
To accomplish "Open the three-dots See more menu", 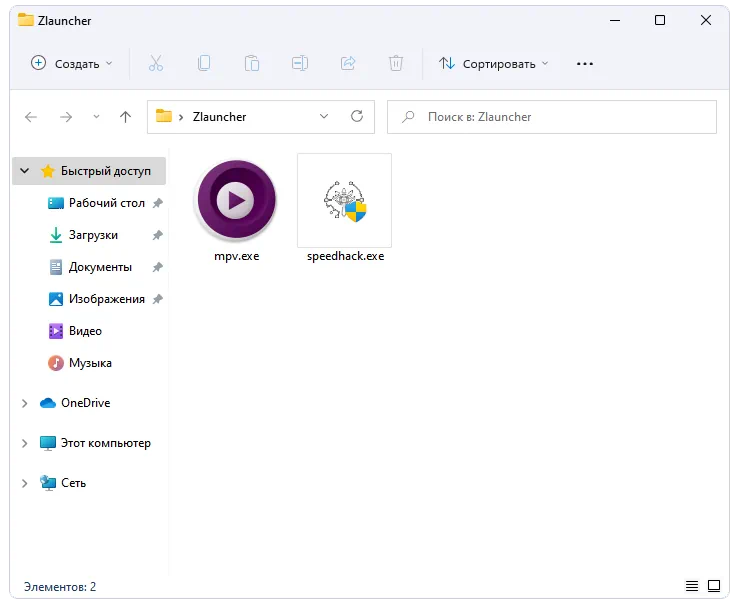I will (585, 64).
